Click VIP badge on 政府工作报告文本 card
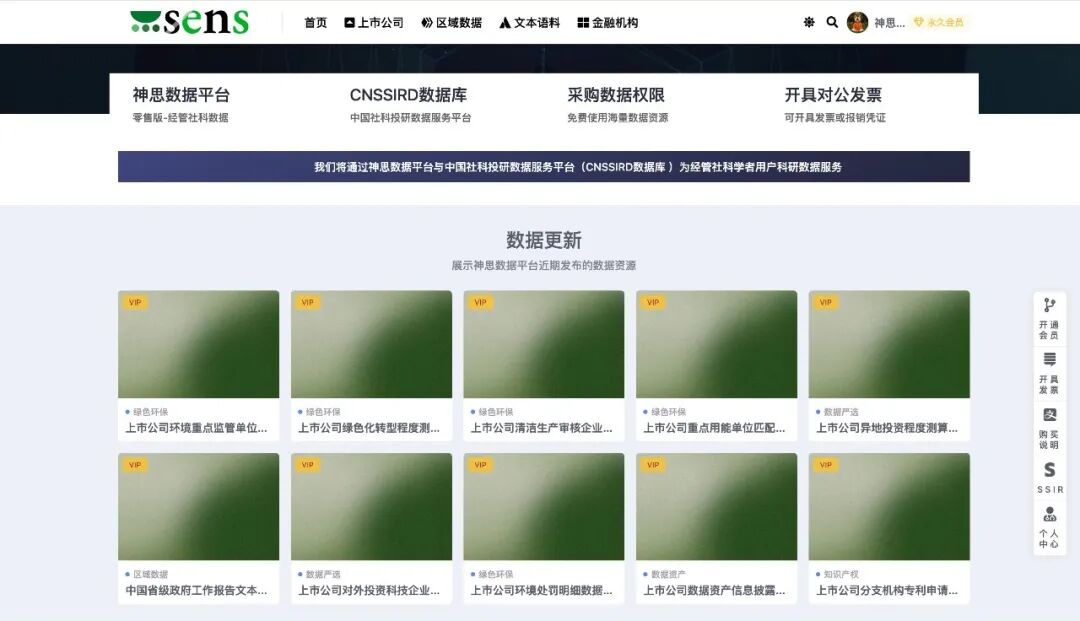 point(135,465)
